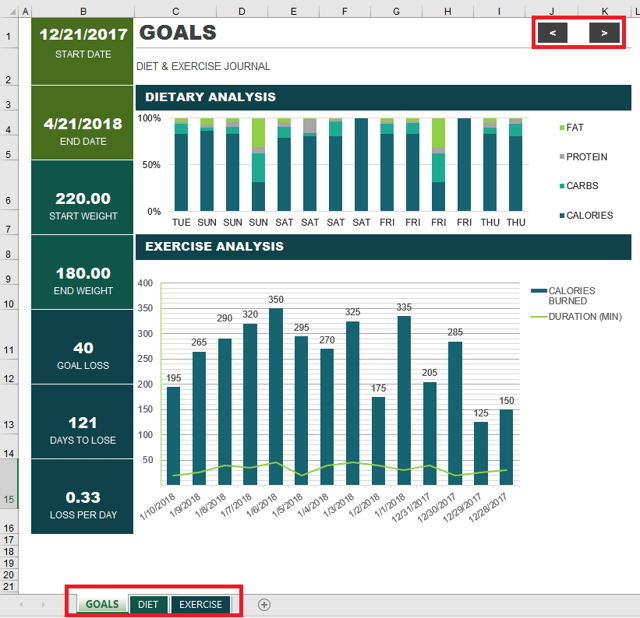This screenshot has width=640, height=618.
Task: Select the GOALS sheet tab
Action: coord(102,605)
